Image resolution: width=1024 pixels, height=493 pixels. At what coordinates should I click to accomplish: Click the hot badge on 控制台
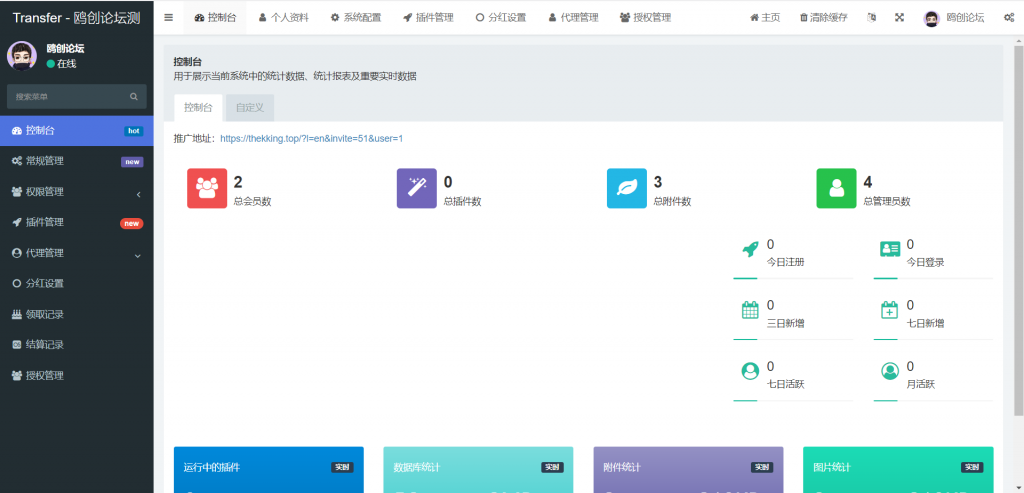click(133, 131)
